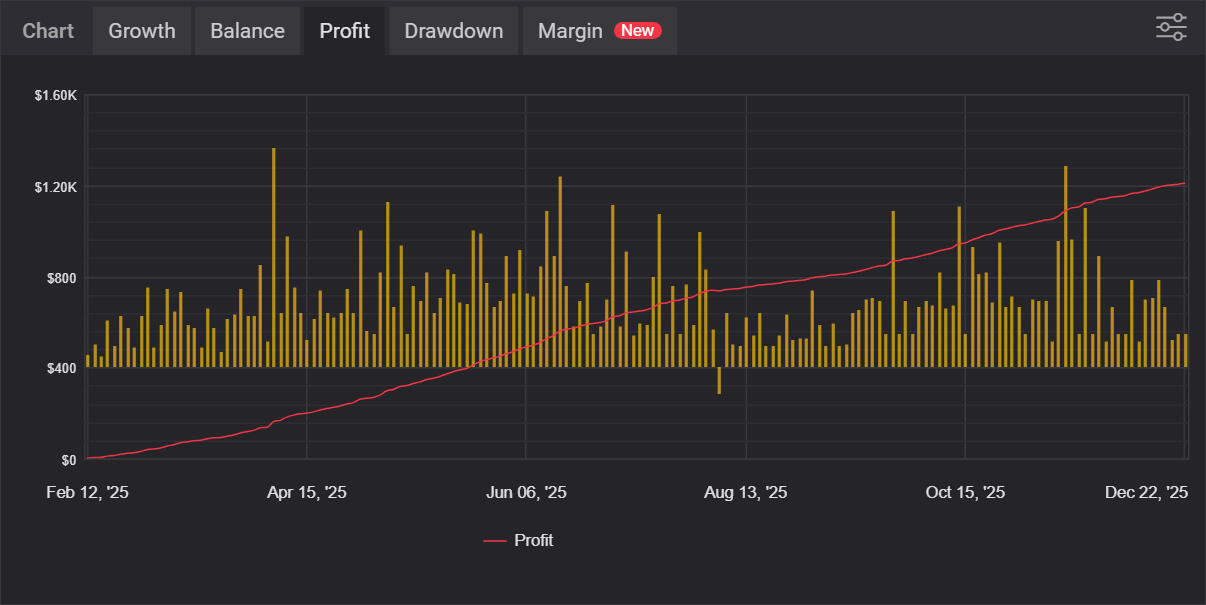Click the red line icon in legend

(x=495, y=541)
